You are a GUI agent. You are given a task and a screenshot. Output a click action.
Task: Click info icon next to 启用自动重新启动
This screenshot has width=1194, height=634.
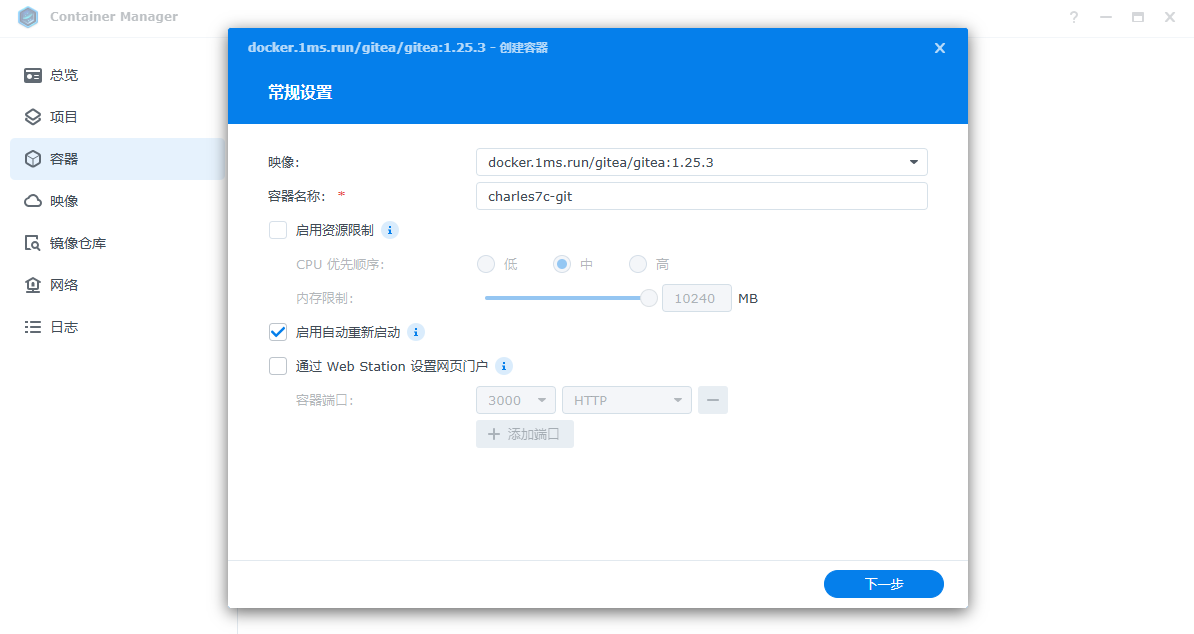[416, 332]
